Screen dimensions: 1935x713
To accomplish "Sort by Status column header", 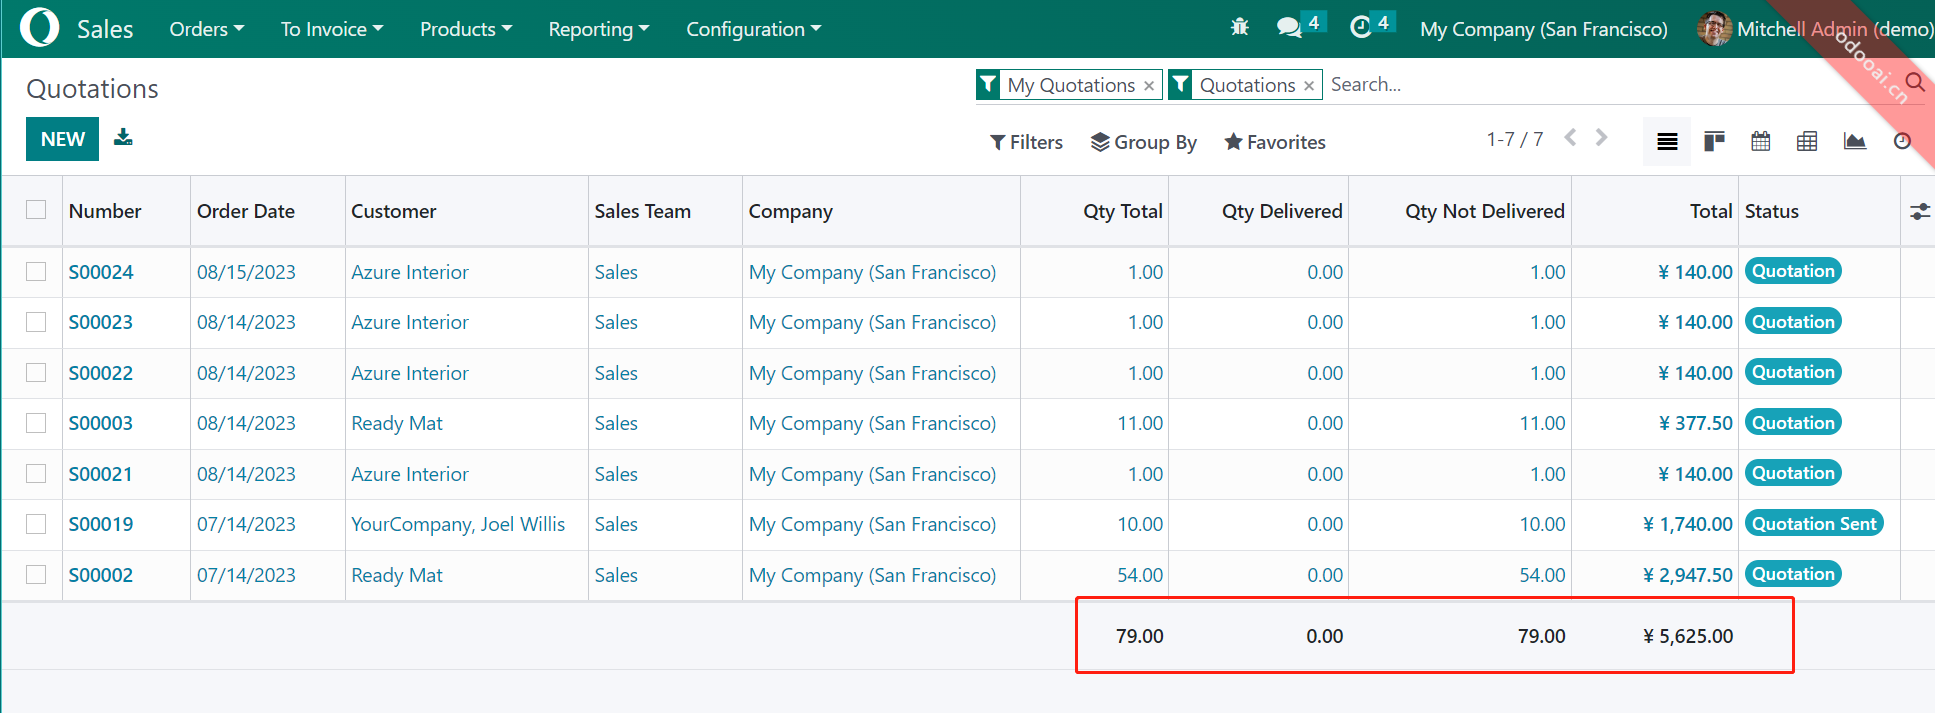I will pos(1772,211).
